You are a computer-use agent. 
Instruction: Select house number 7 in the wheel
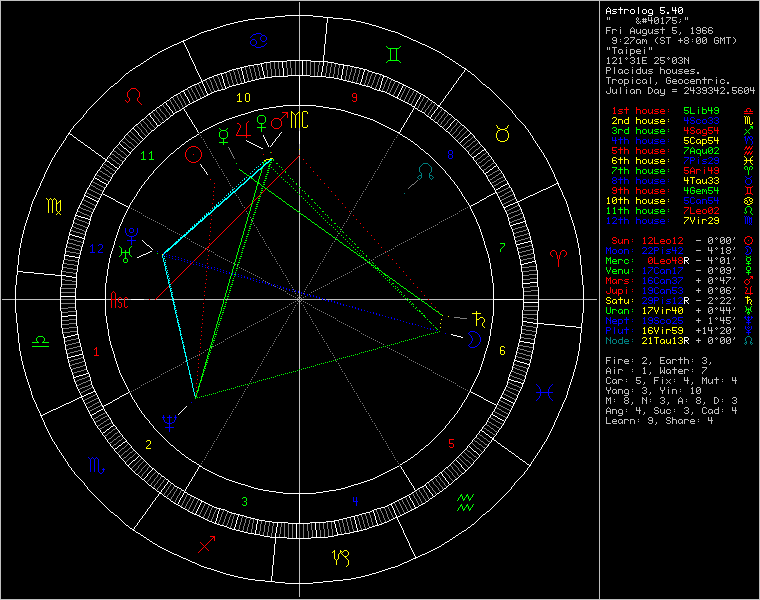point(502,248)
